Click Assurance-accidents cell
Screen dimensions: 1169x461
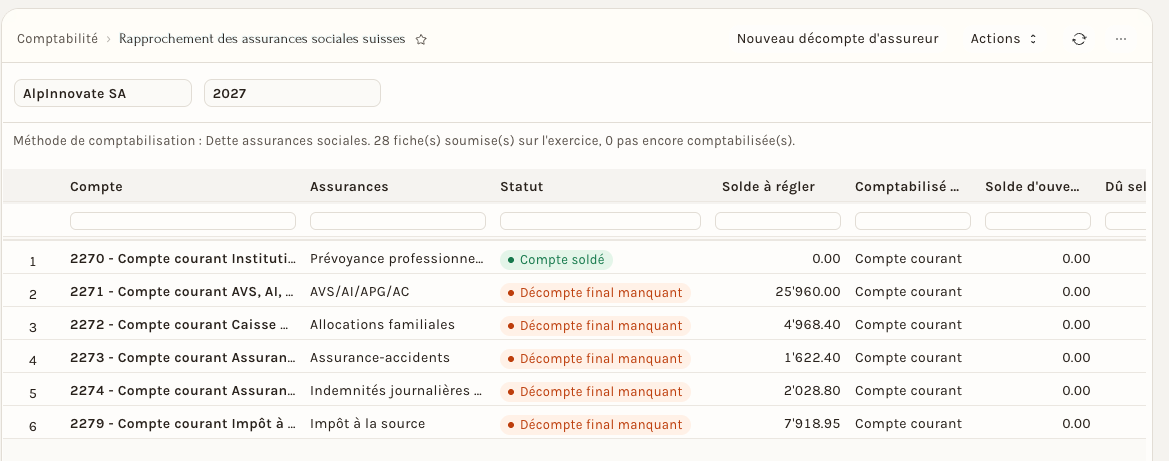[379, 358]
